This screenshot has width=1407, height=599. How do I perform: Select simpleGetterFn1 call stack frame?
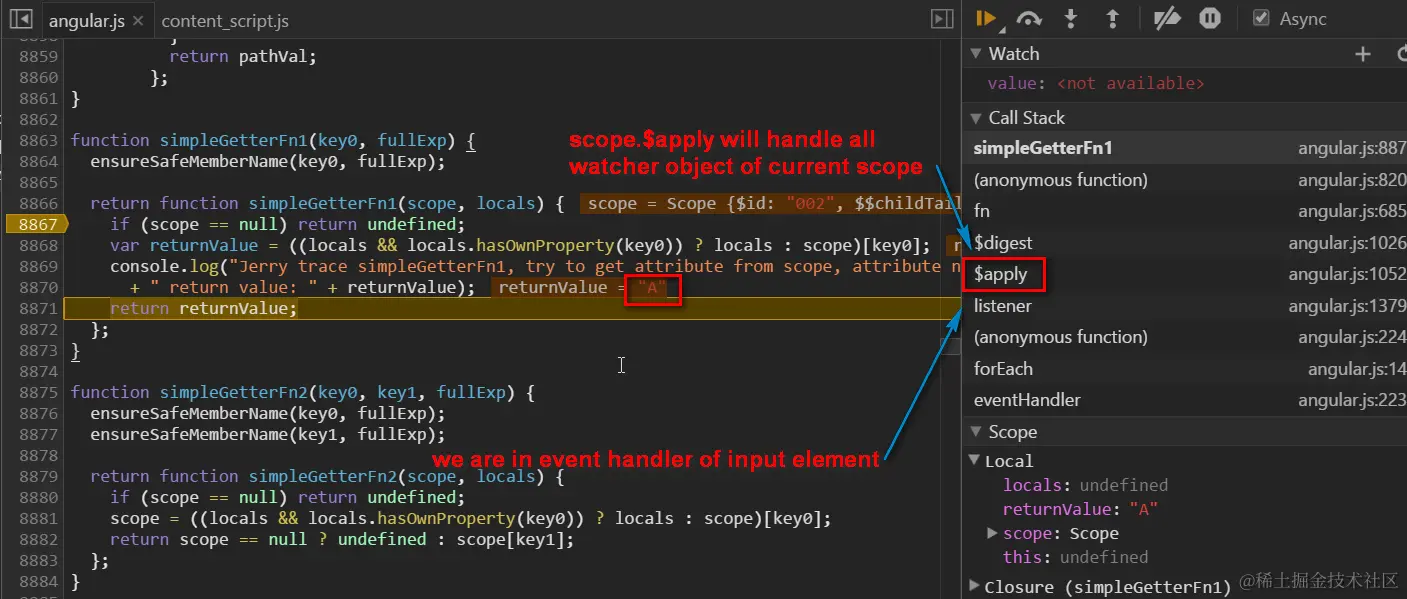(x=1184, y=148)
